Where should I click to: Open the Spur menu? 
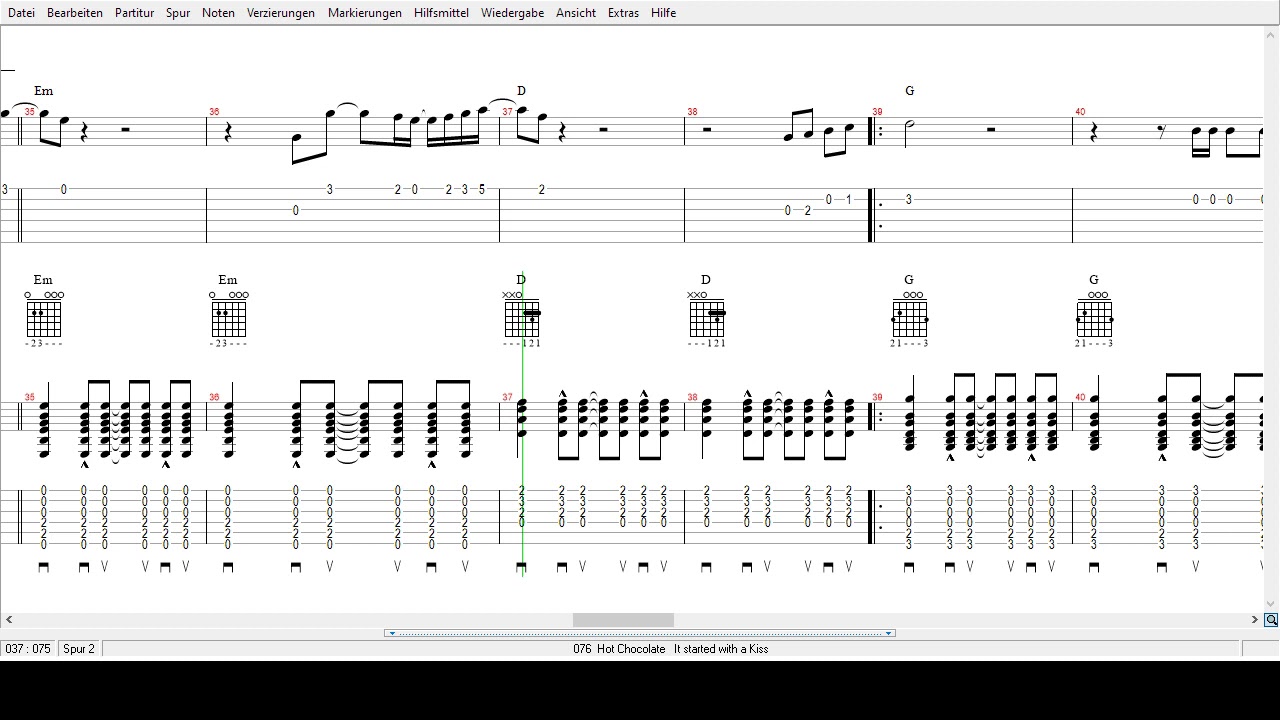pyautogui.click(x=178, y=13)
